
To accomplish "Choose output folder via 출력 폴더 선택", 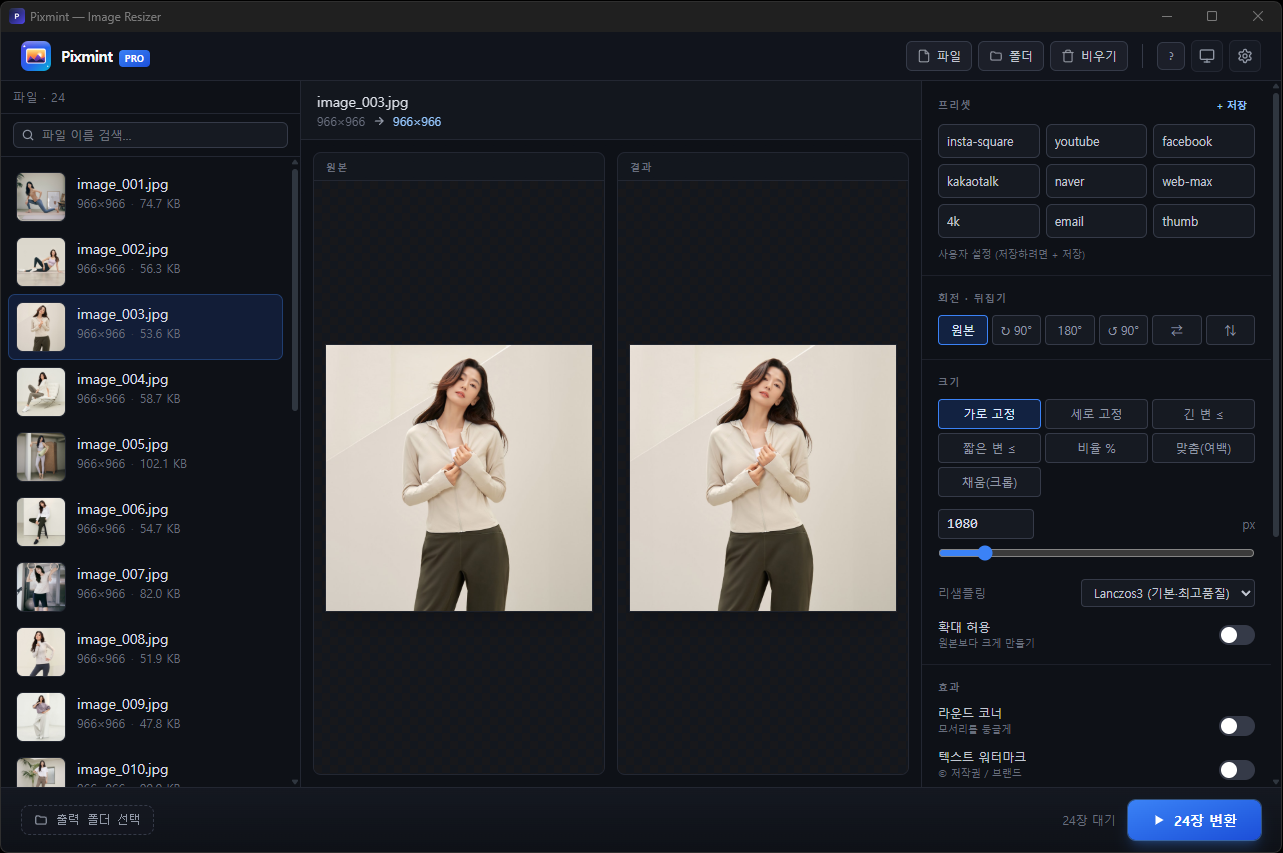I will pos(87,820).
